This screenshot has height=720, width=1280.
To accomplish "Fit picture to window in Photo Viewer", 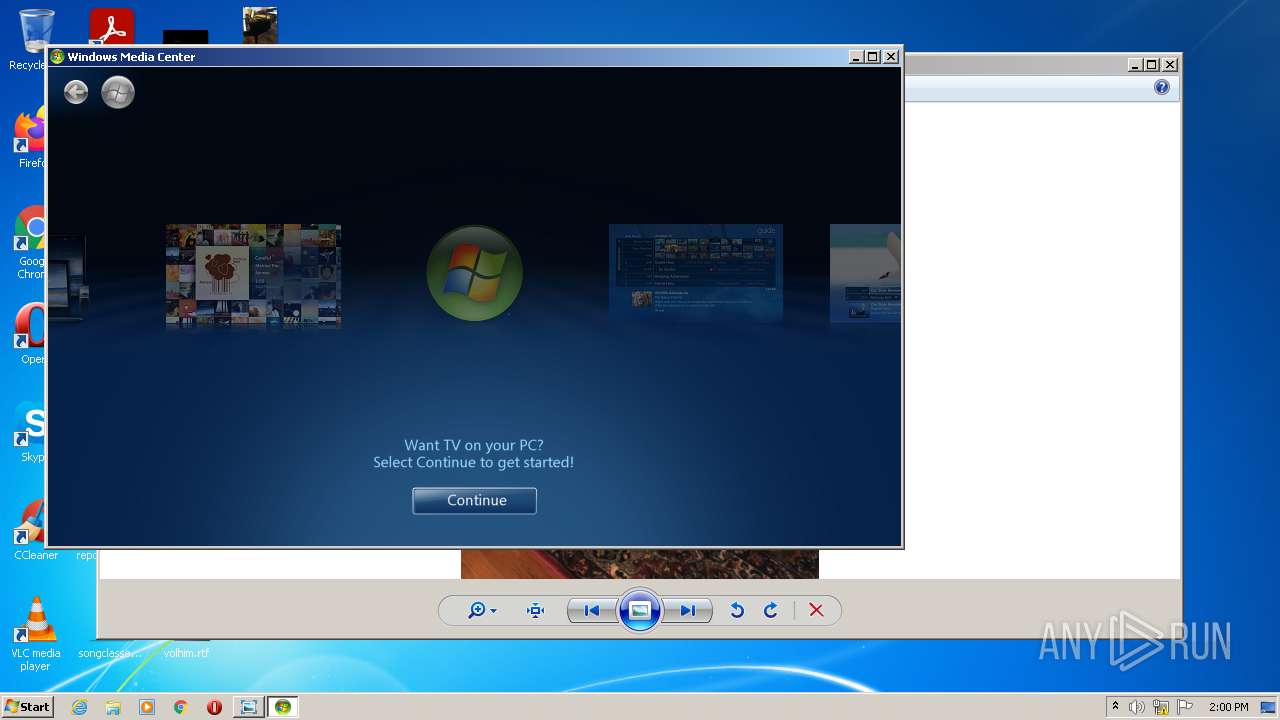I will [x=535, y=610].
